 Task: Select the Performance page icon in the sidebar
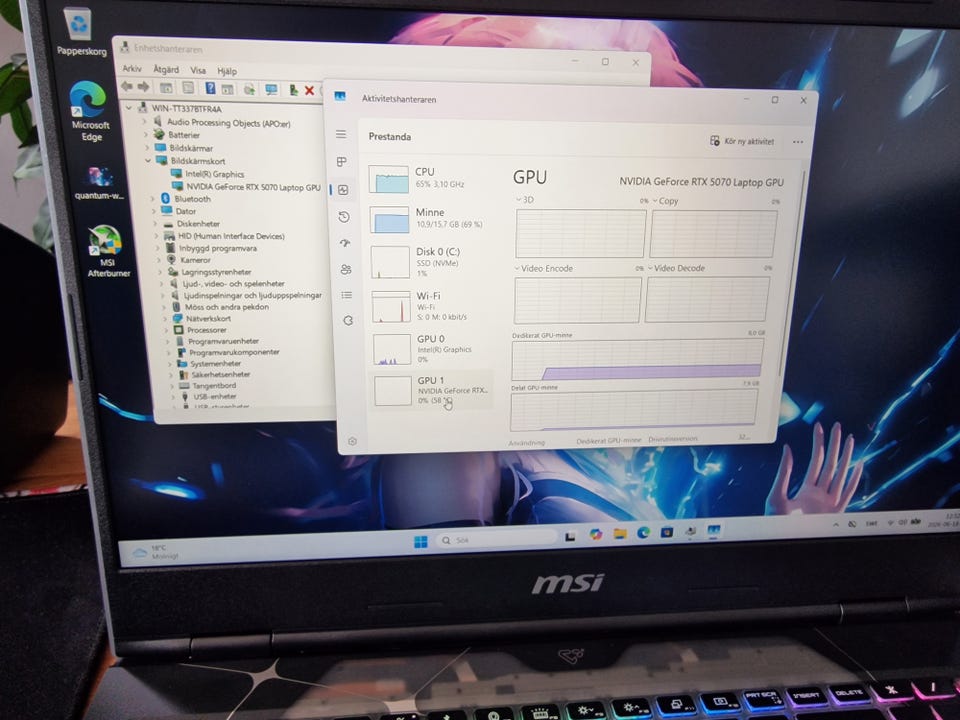(x=343, y=190)
